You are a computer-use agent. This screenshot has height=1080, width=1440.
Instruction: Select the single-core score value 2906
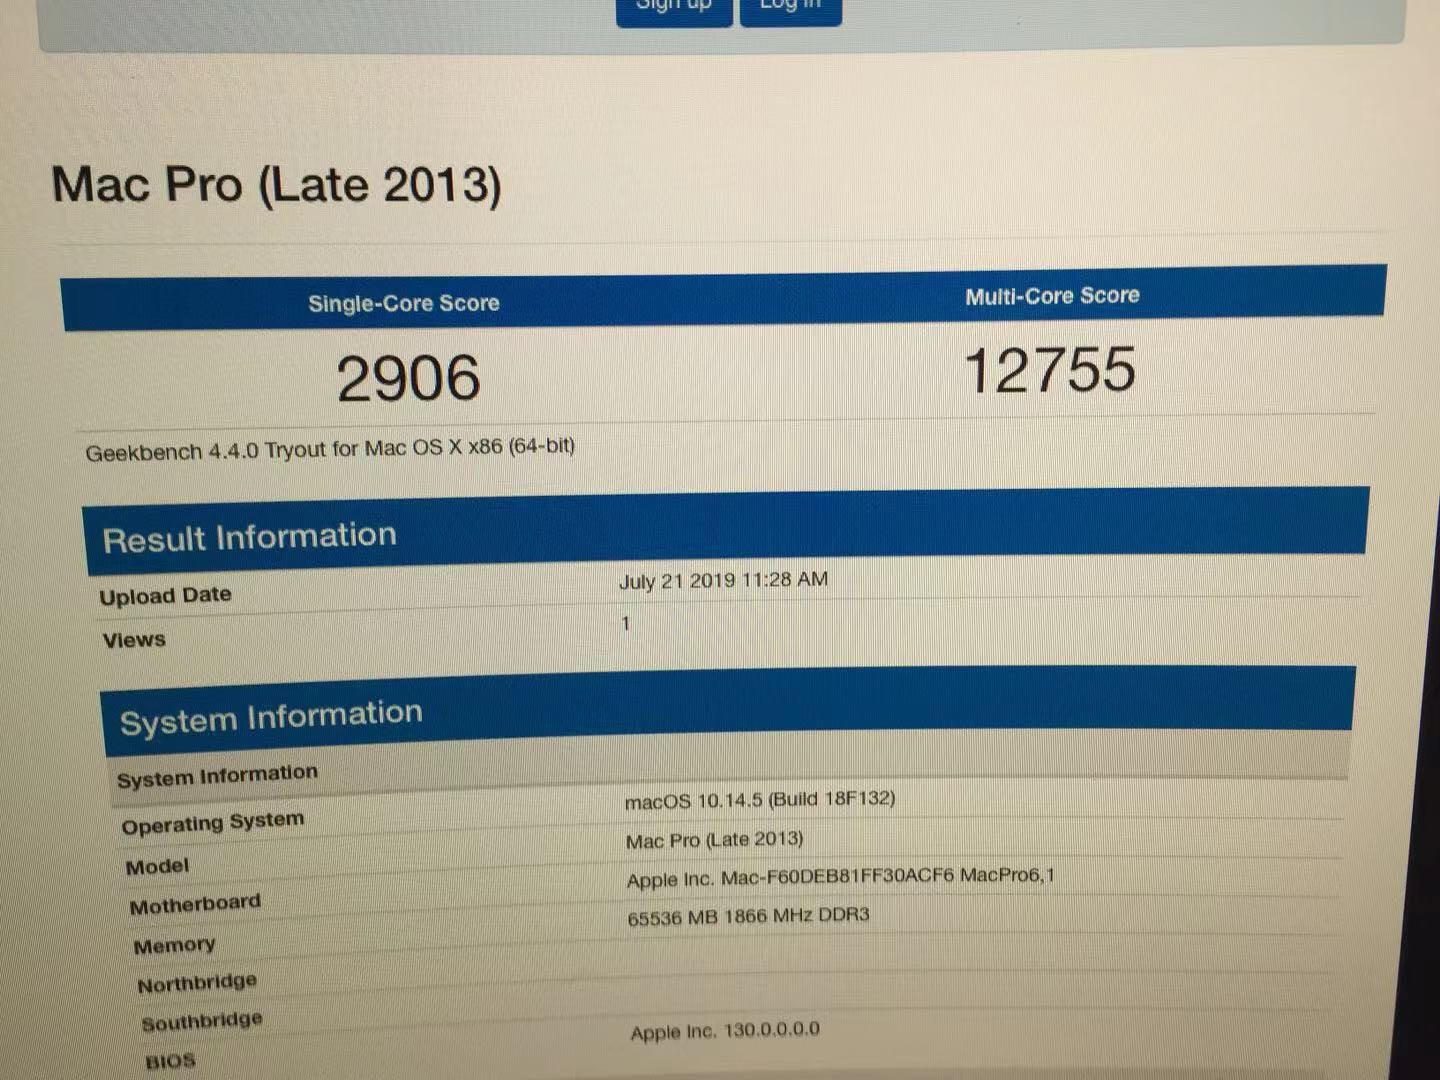[x=408, y=378]
